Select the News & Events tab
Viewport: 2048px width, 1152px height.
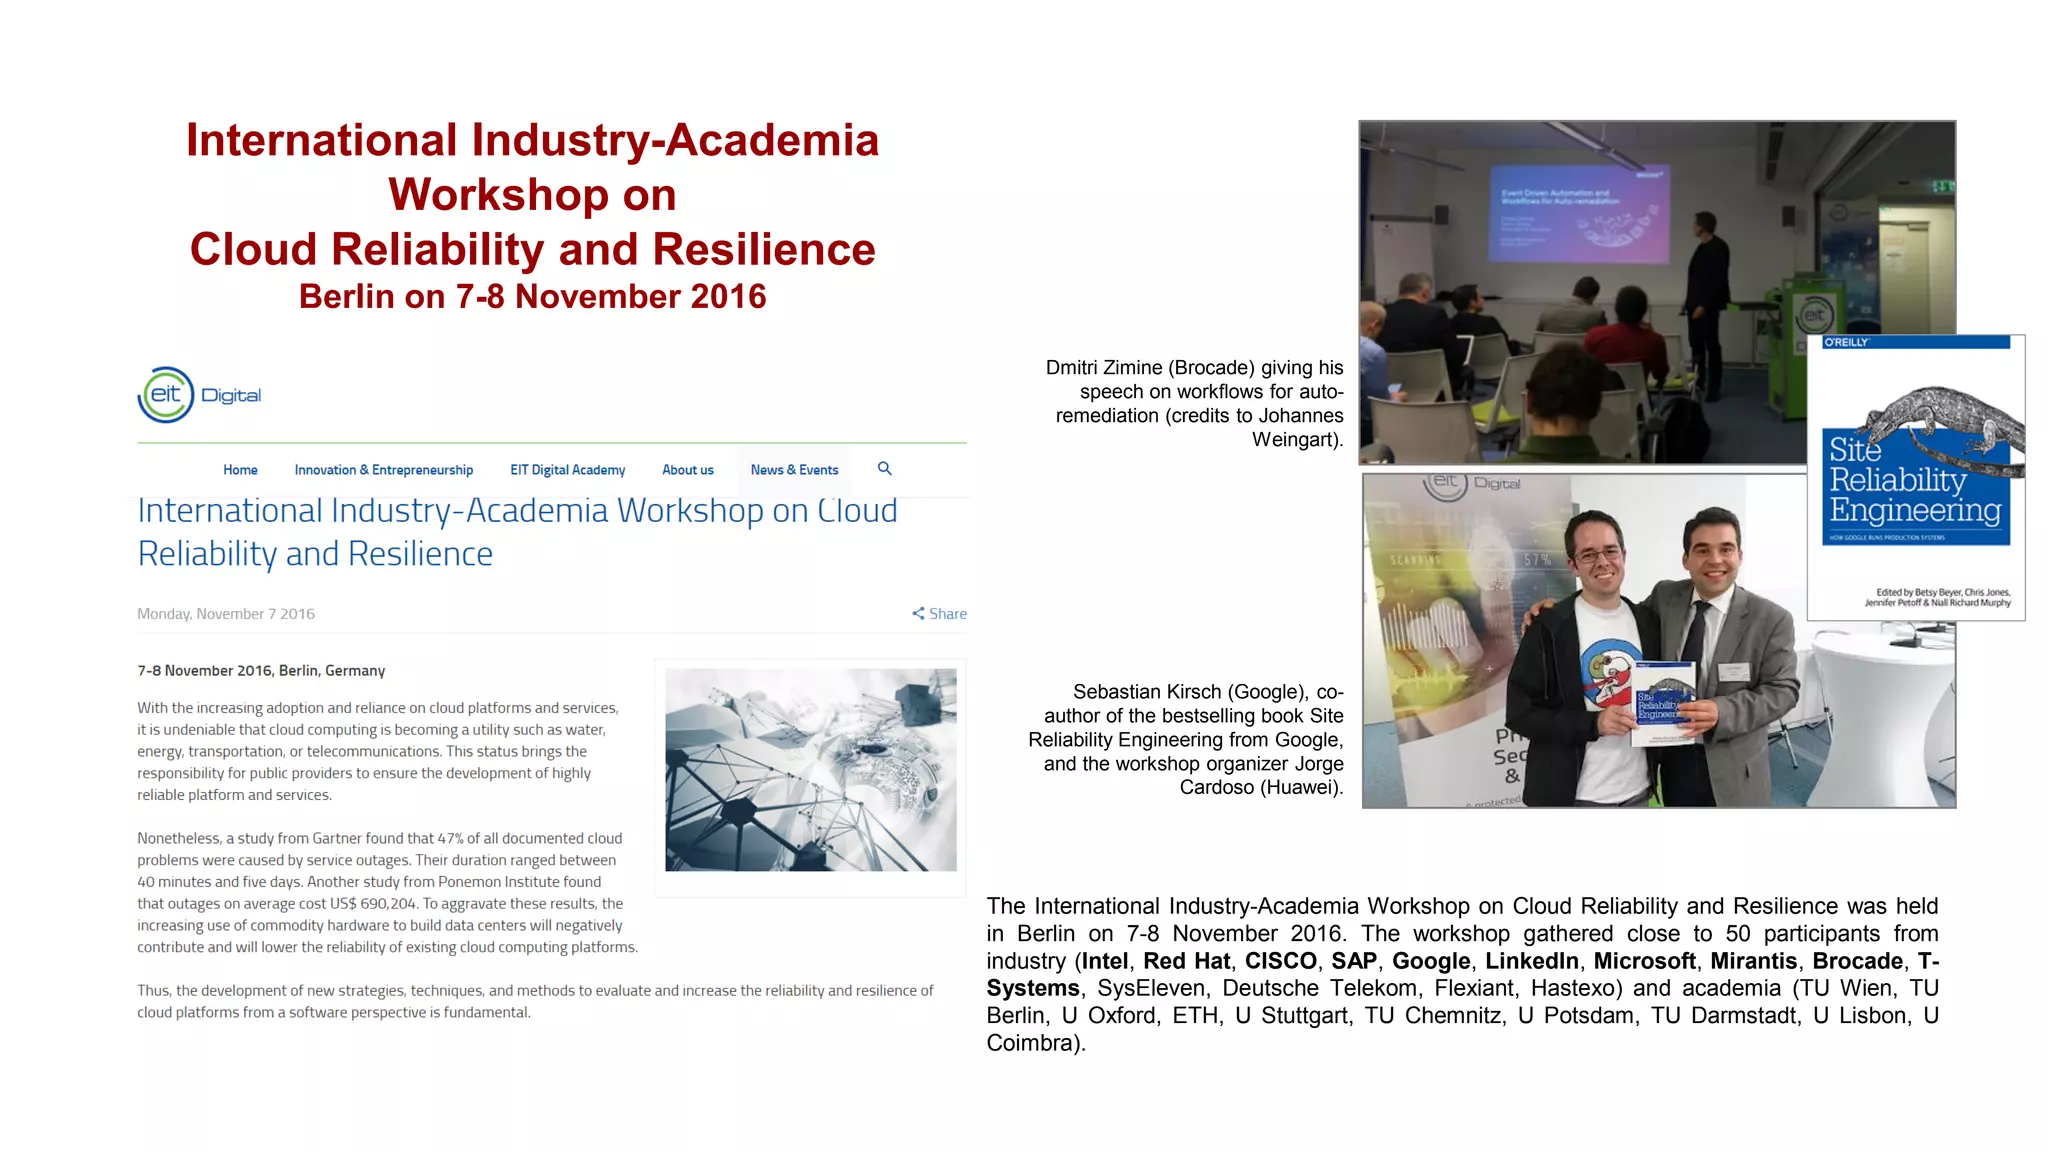click(795, 470)
